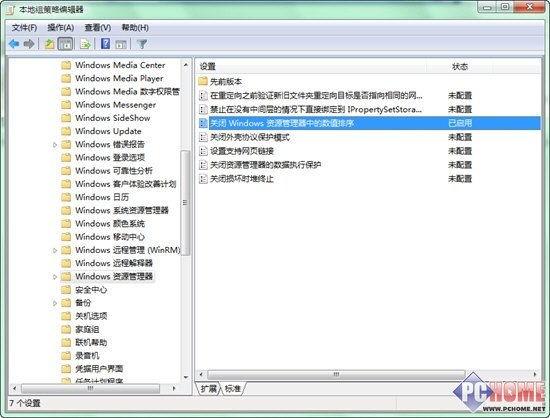The image size is (550, 418).
Task: Select Windows 远程解释器 in the tree
Action: tap(114, 263)
